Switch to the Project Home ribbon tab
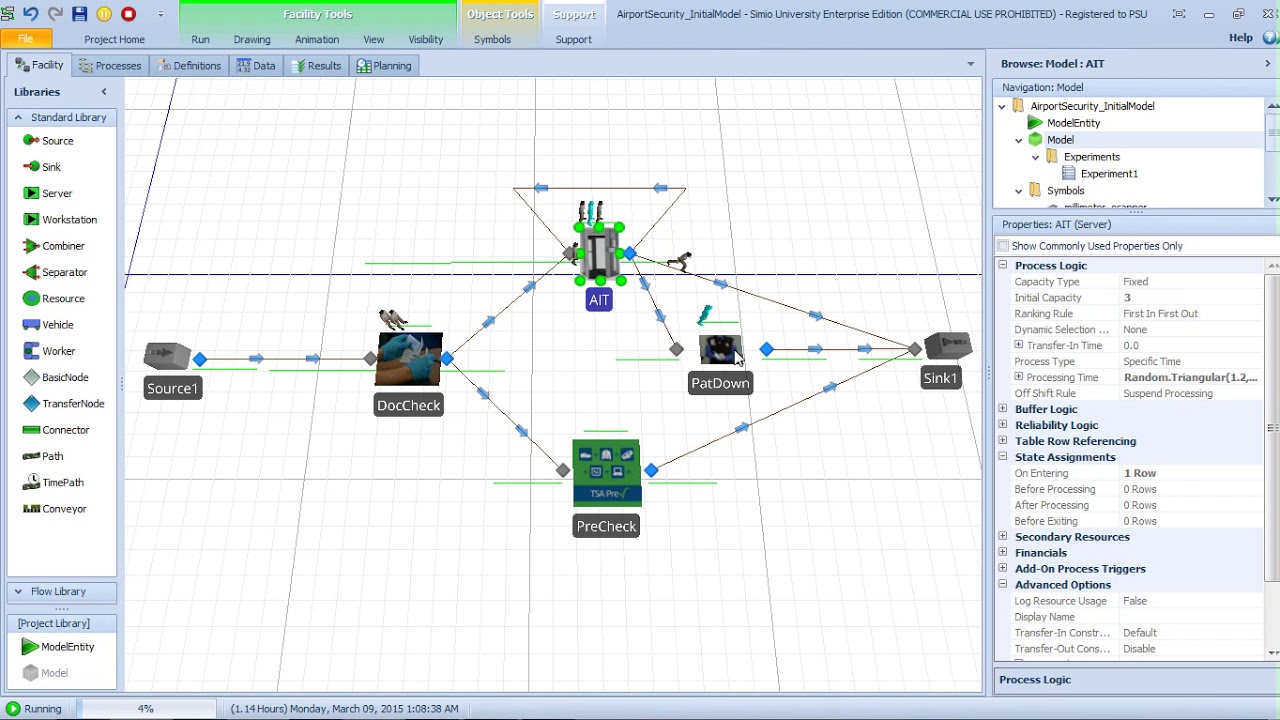The width and height of the screenshot is (1280, 720). pos(114,39)
